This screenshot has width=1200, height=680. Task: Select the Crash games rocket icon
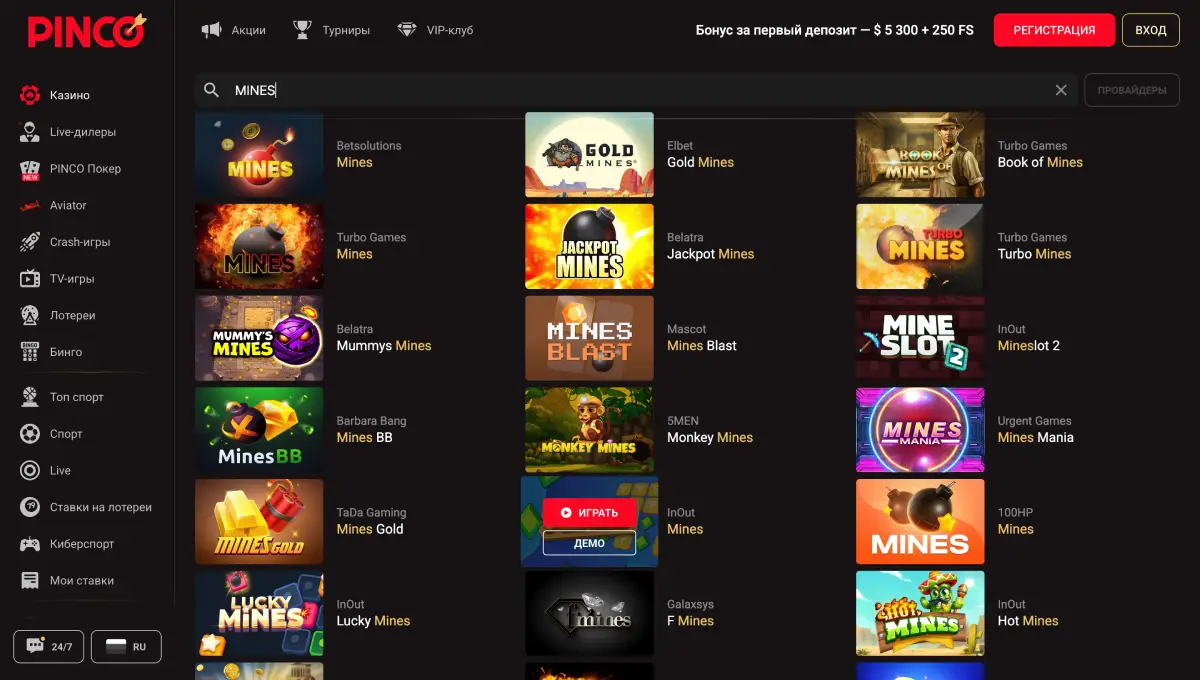tap(30, 242)
